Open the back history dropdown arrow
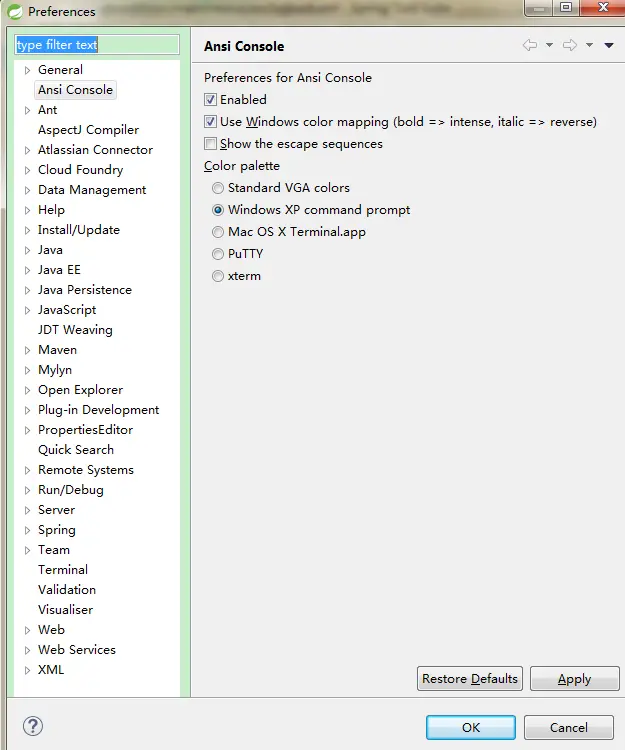This screenshot has width=625, height=750. click(549, 45)
